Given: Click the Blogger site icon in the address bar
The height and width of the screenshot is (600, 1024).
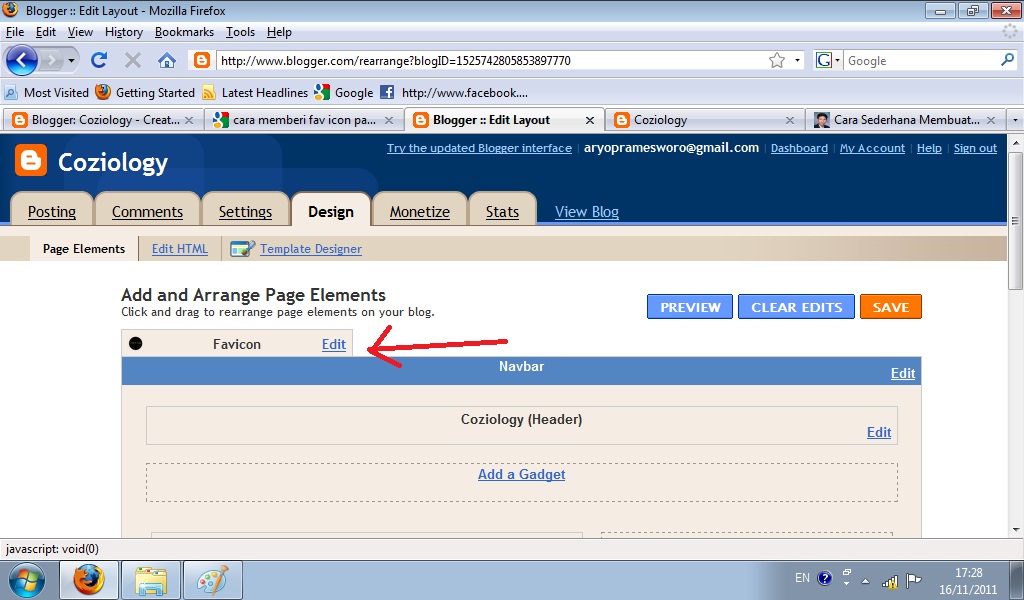Looking at the screenshot, I should pyautogui.click(x=202, y=60).
